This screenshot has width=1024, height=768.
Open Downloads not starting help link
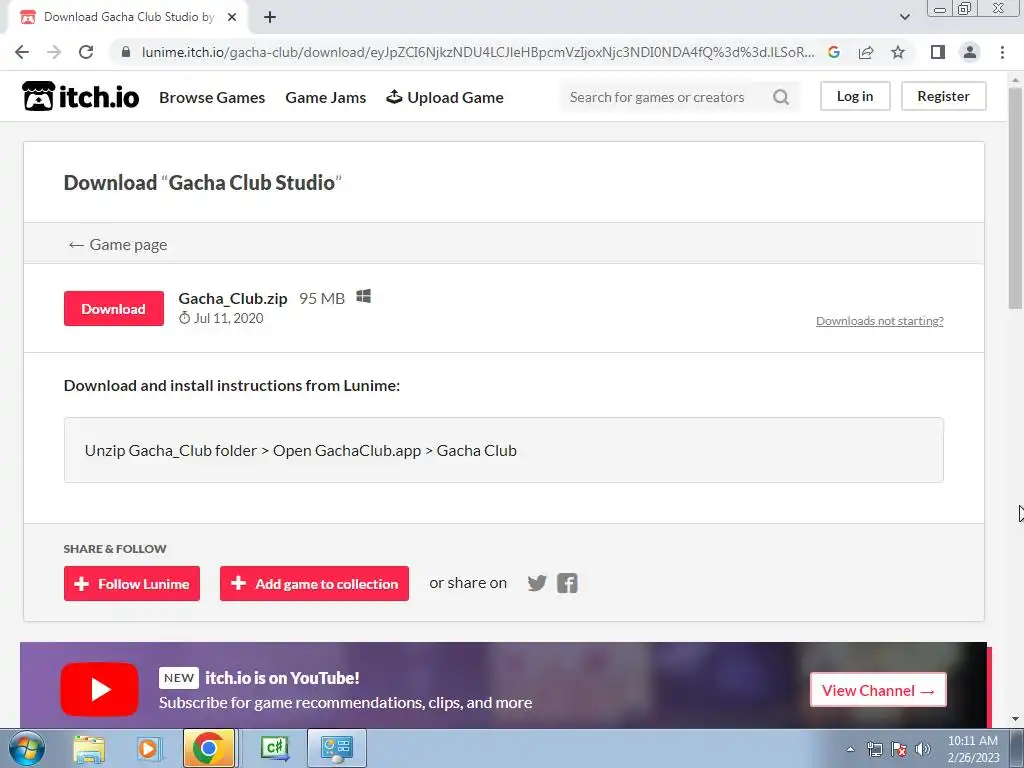tap(879, 321)
